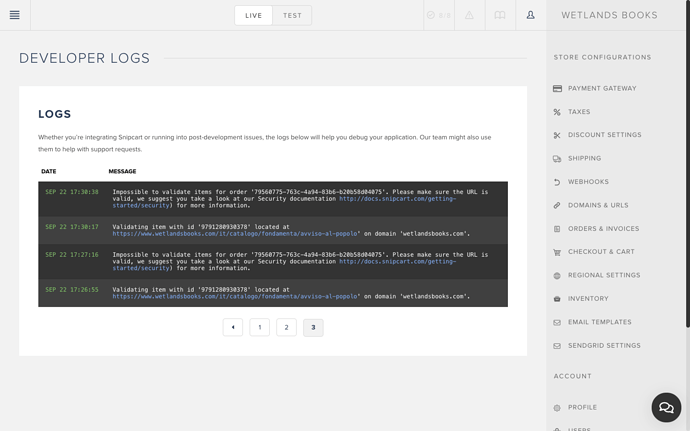690x431 pixels.
Task: Open the chat support bubble
Action: coord(666,408)
